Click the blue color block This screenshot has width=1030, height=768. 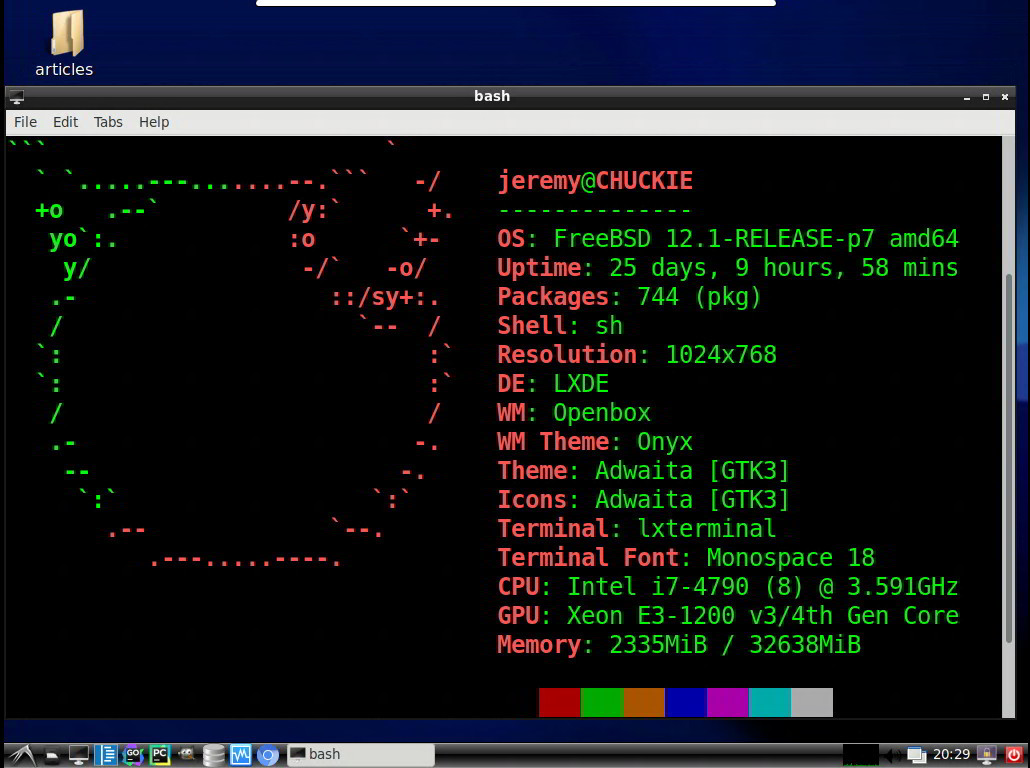coord(686,702)
